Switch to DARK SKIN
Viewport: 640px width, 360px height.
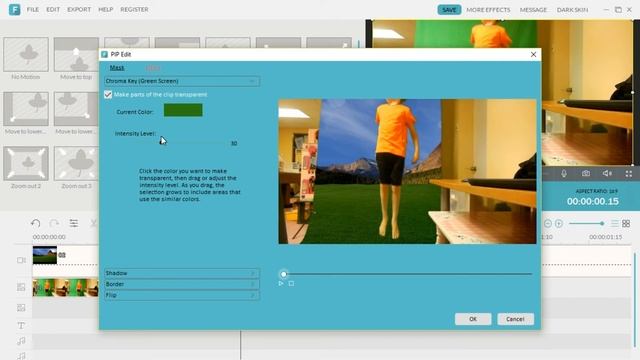(x=572, y=10)
